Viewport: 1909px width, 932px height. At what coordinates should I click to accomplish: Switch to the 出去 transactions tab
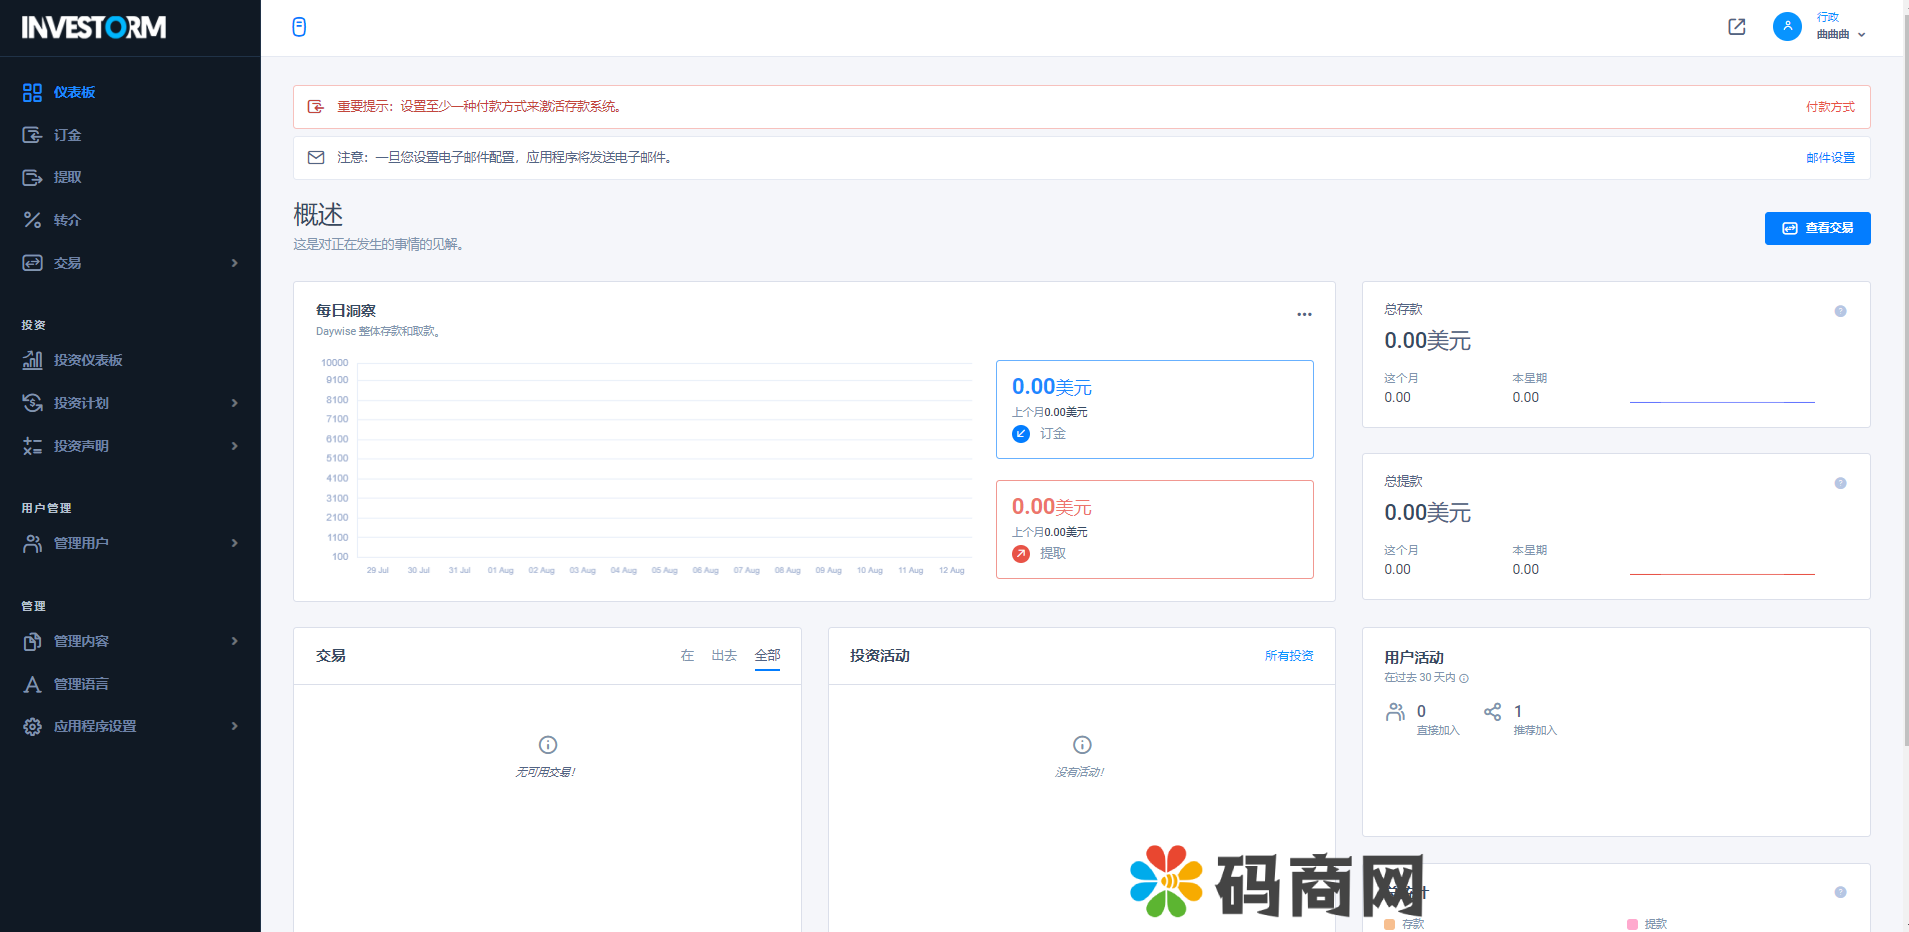(x=724, y=656)
